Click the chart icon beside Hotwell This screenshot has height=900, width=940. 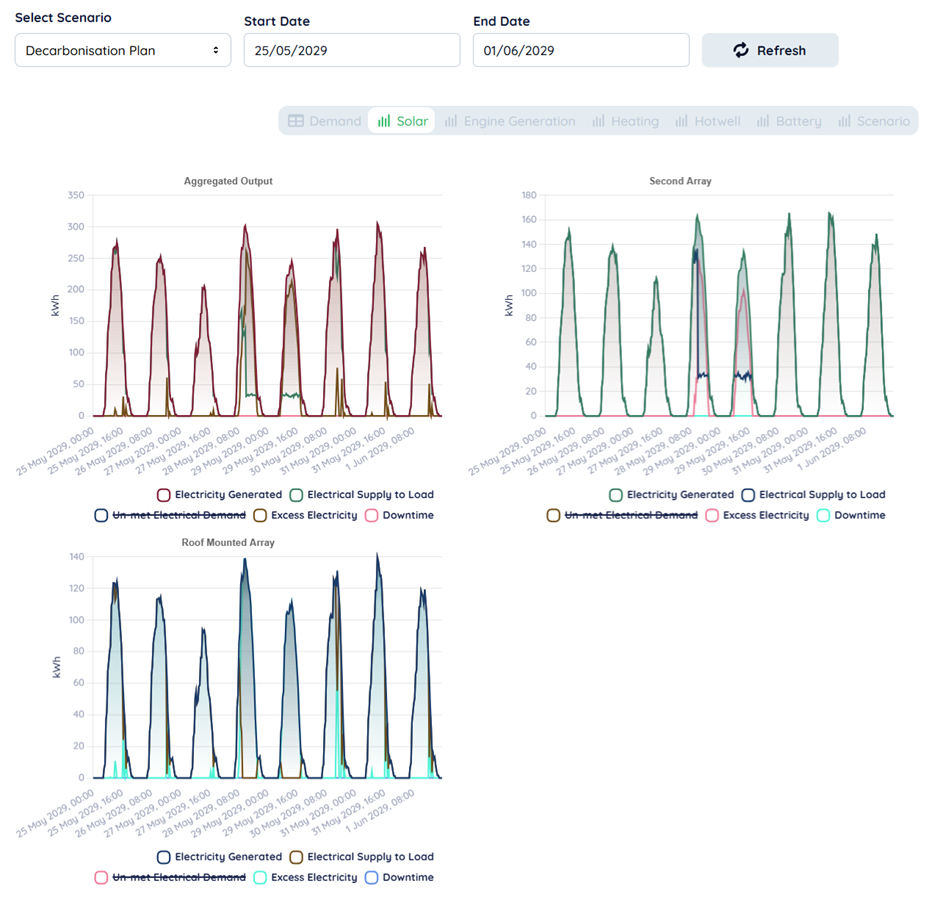(681, 121)
